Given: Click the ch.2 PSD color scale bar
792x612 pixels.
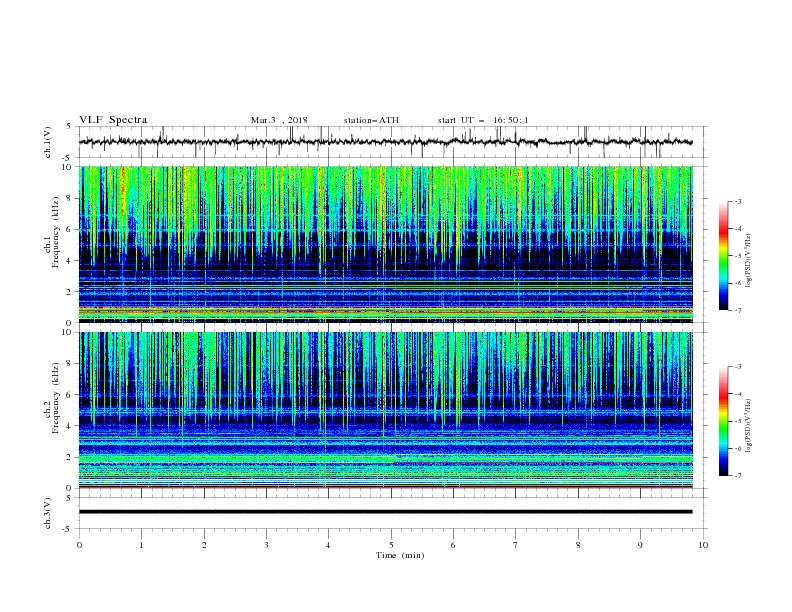Looking at the screenshot, I should click(724, 421).
